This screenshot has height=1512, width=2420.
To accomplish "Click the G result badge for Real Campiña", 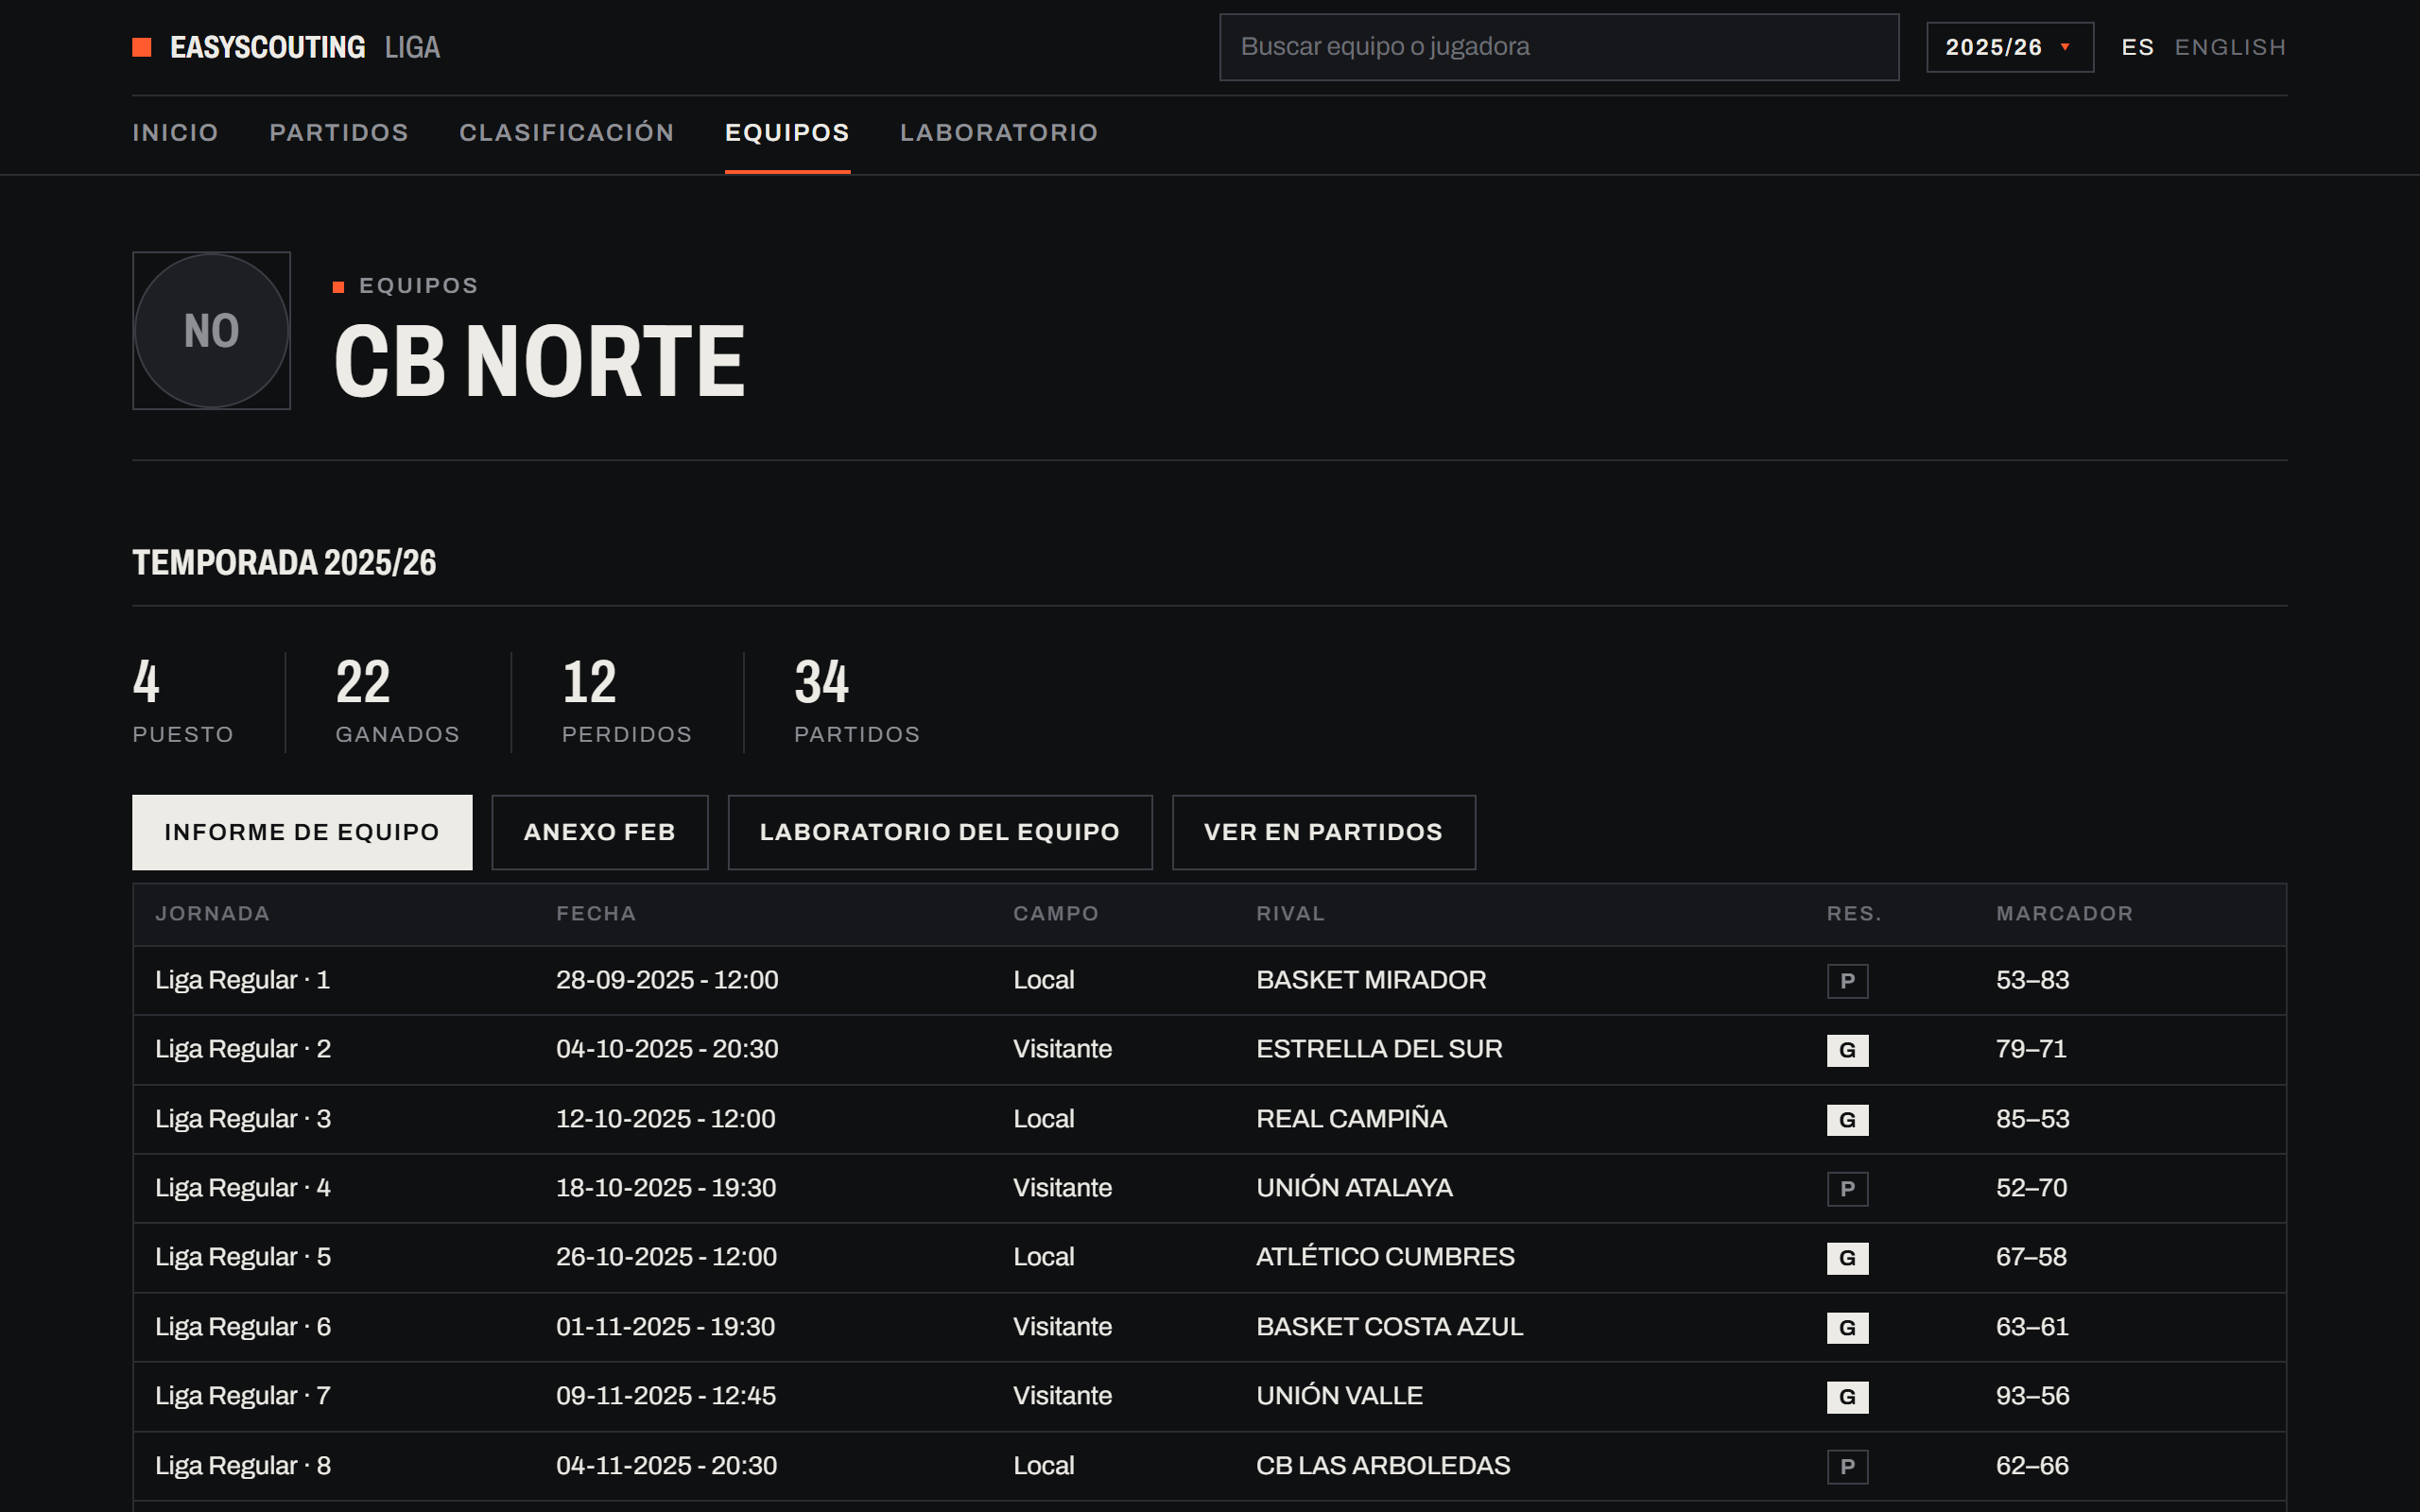I will [1847, 1120].
